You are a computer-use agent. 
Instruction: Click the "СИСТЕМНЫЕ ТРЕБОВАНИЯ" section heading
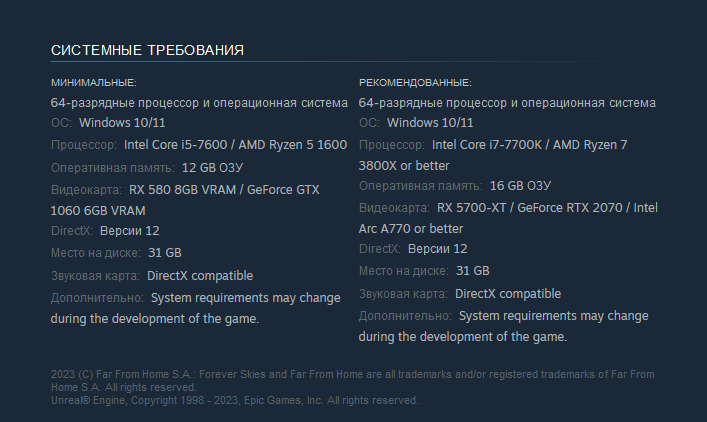pyautogui.click(x=147, y=50)
